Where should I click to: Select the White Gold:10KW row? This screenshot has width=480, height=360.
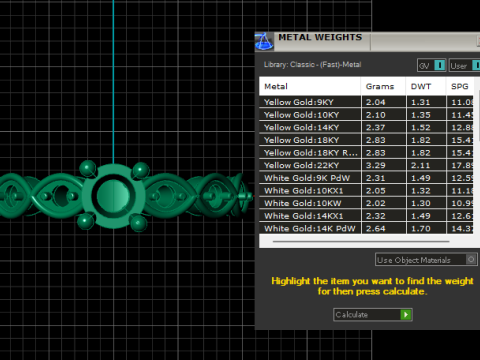coord(366,203)
